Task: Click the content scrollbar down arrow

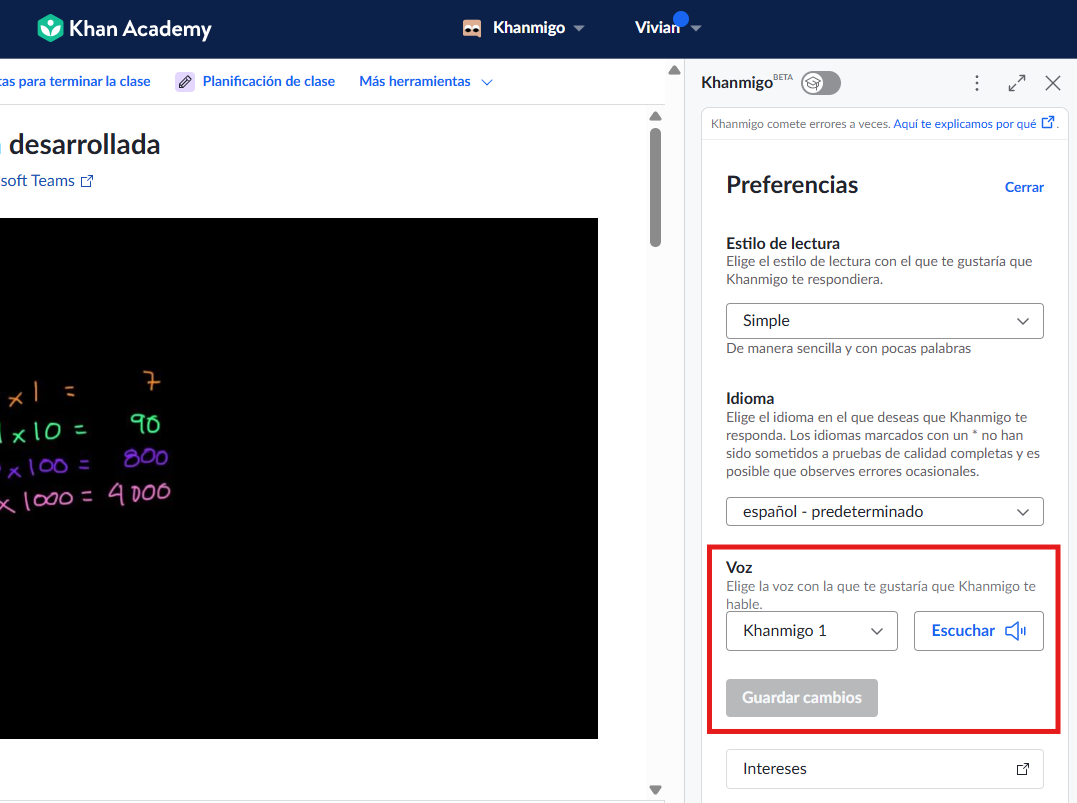Action: pyautogui.click(x=655, y=790)
